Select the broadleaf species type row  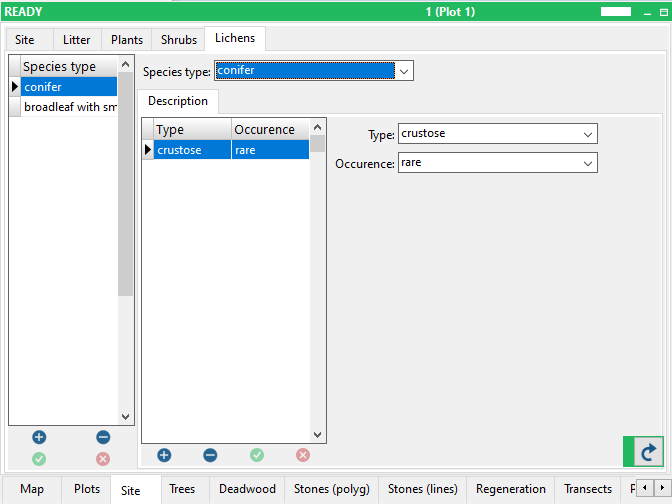click(x=69, y=107)
